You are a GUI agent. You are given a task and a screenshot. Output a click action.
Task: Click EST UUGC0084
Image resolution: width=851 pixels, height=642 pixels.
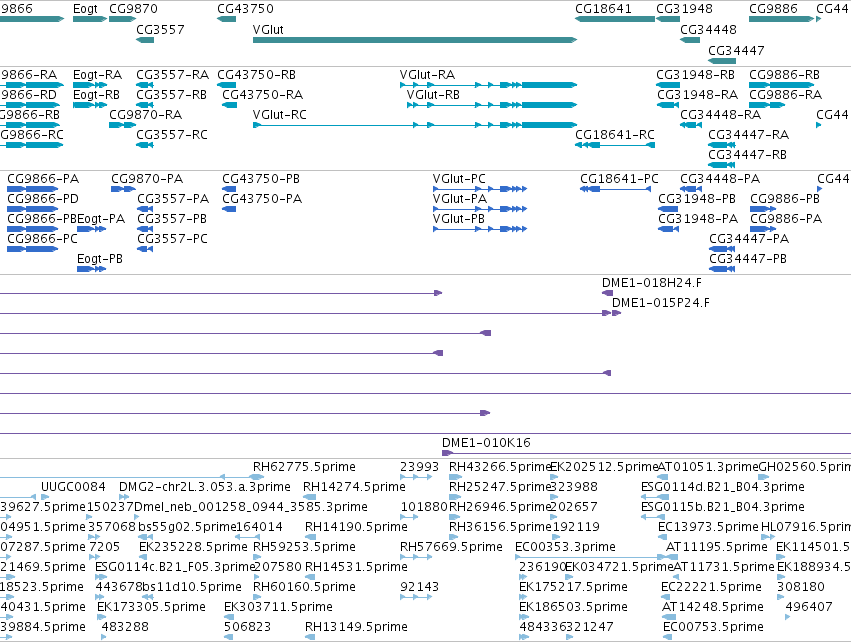(45, 497)
